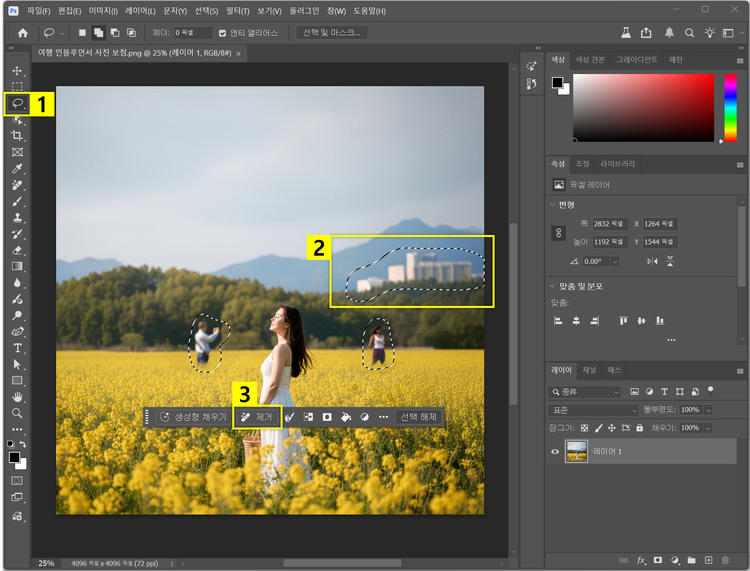Click the 선택 해제 button

click(x=418, y=417)
